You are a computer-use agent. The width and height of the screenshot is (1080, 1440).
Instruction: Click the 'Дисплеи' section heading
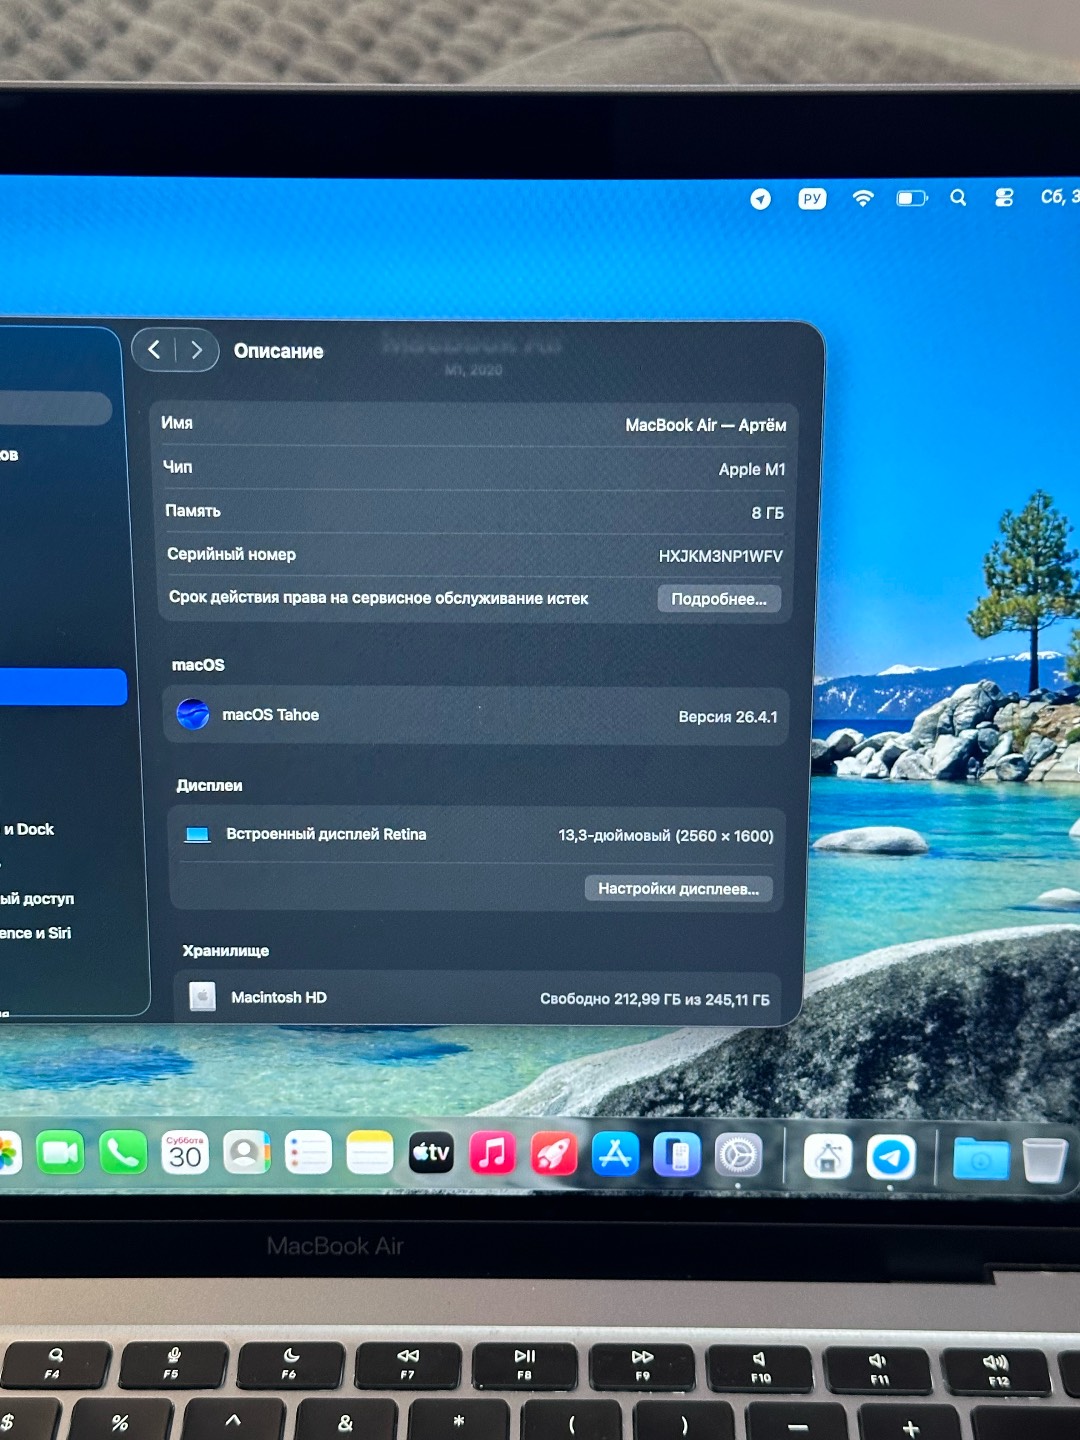click(x=209, y=786)
